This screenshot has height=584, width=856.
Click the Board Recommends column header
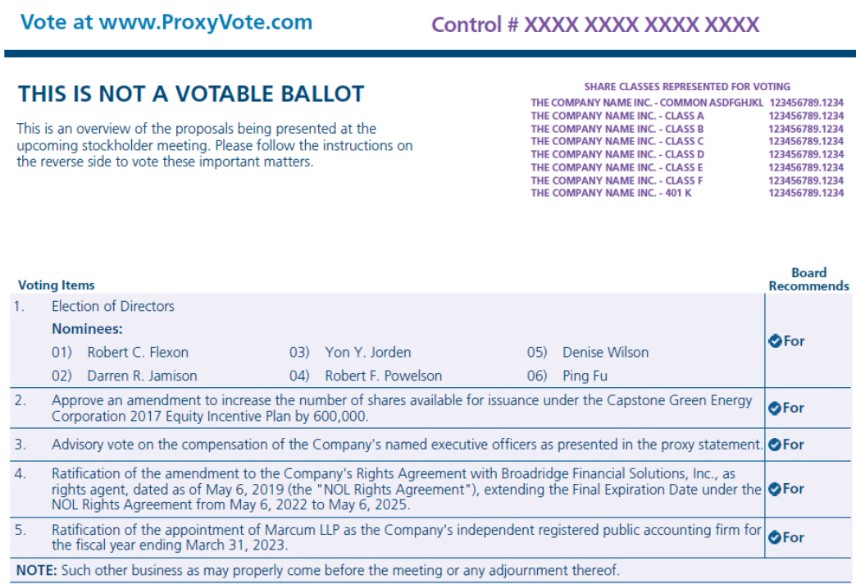(808, 279)
